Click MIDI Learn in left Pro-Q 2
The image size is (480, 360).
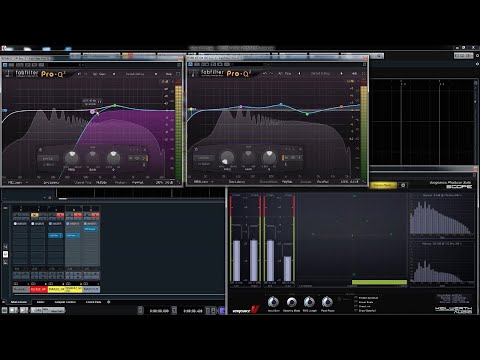(x=15, y=183)
